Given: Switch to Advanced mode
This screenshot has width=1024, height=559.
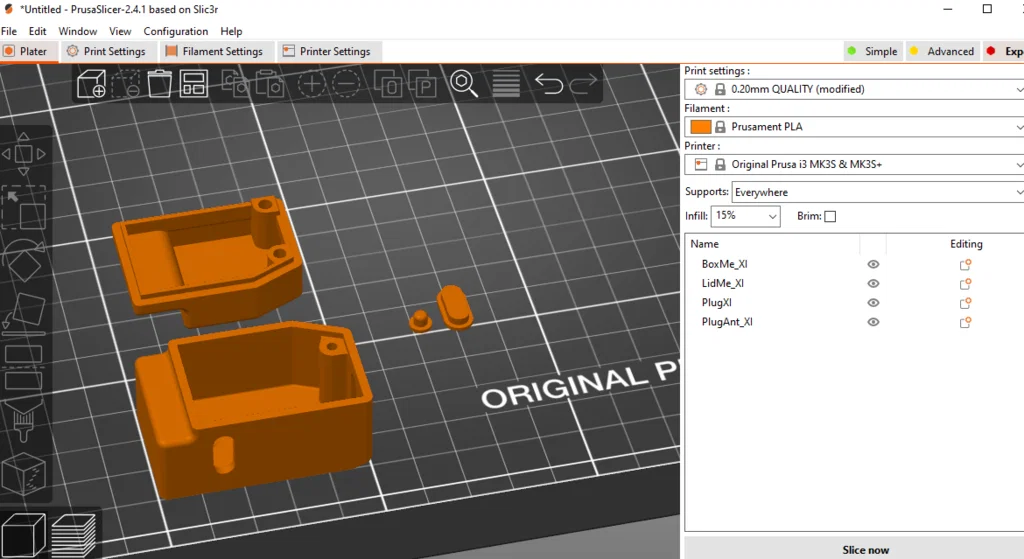Looking at the screenshot, I should point(941,52).
